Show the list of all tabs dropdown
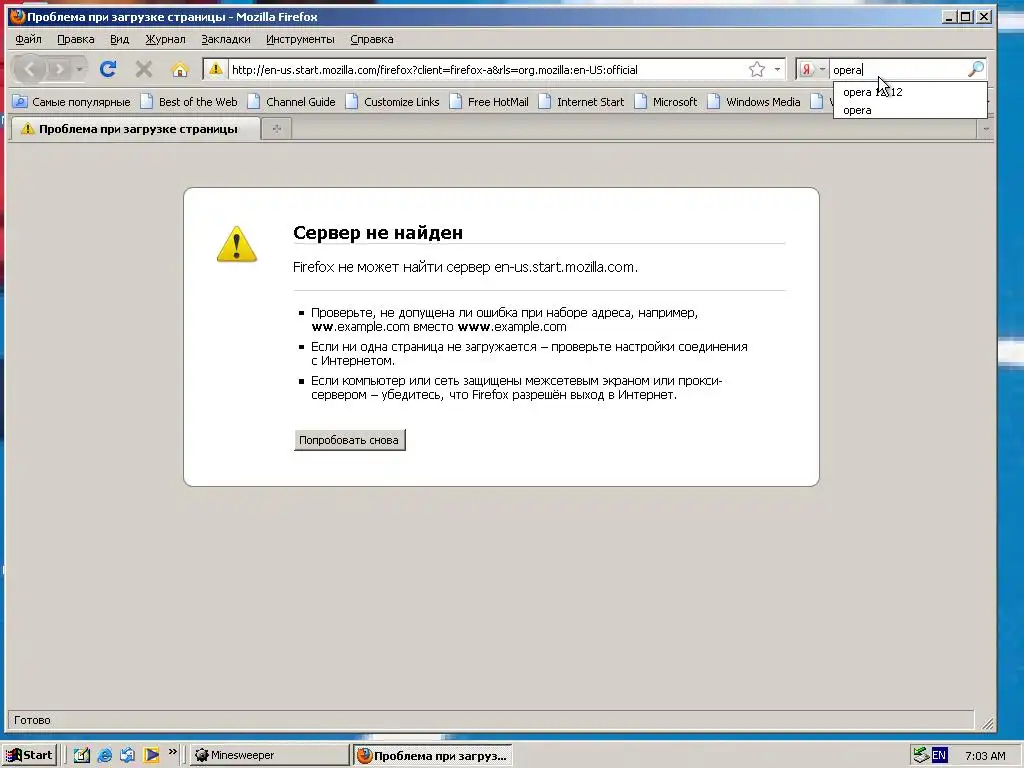 point(985,129)
